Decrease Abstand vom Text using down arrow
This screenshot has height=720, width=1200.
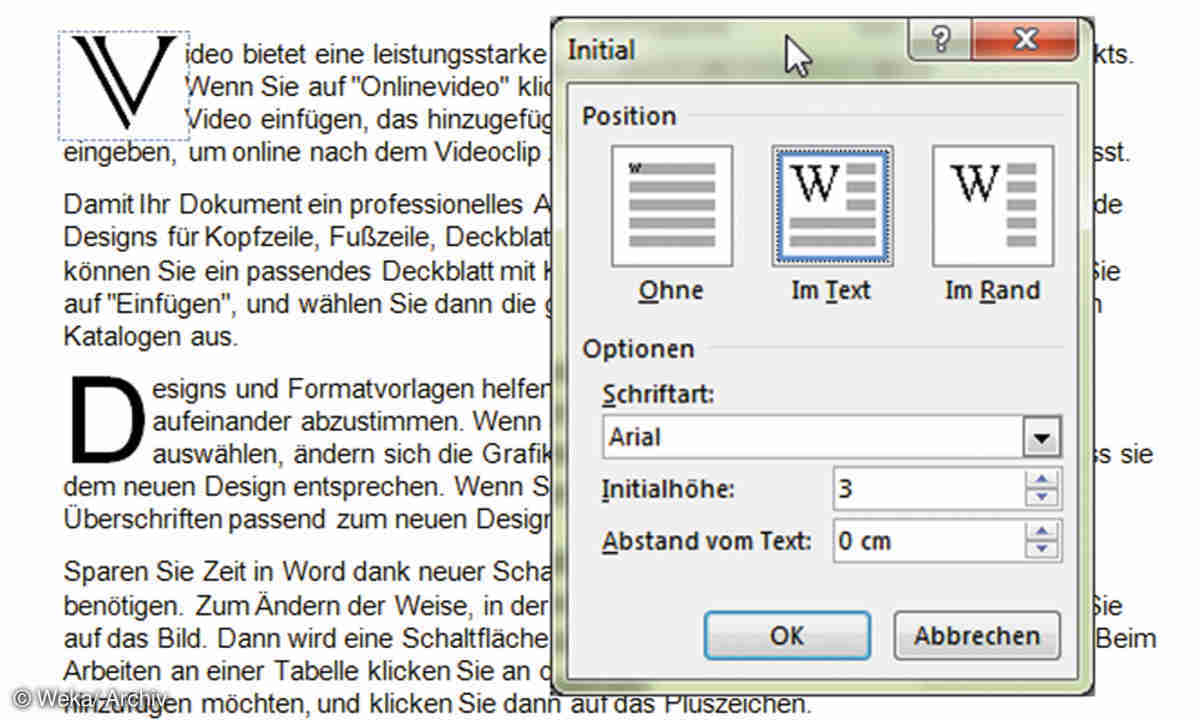click(x=1042, y=549)
